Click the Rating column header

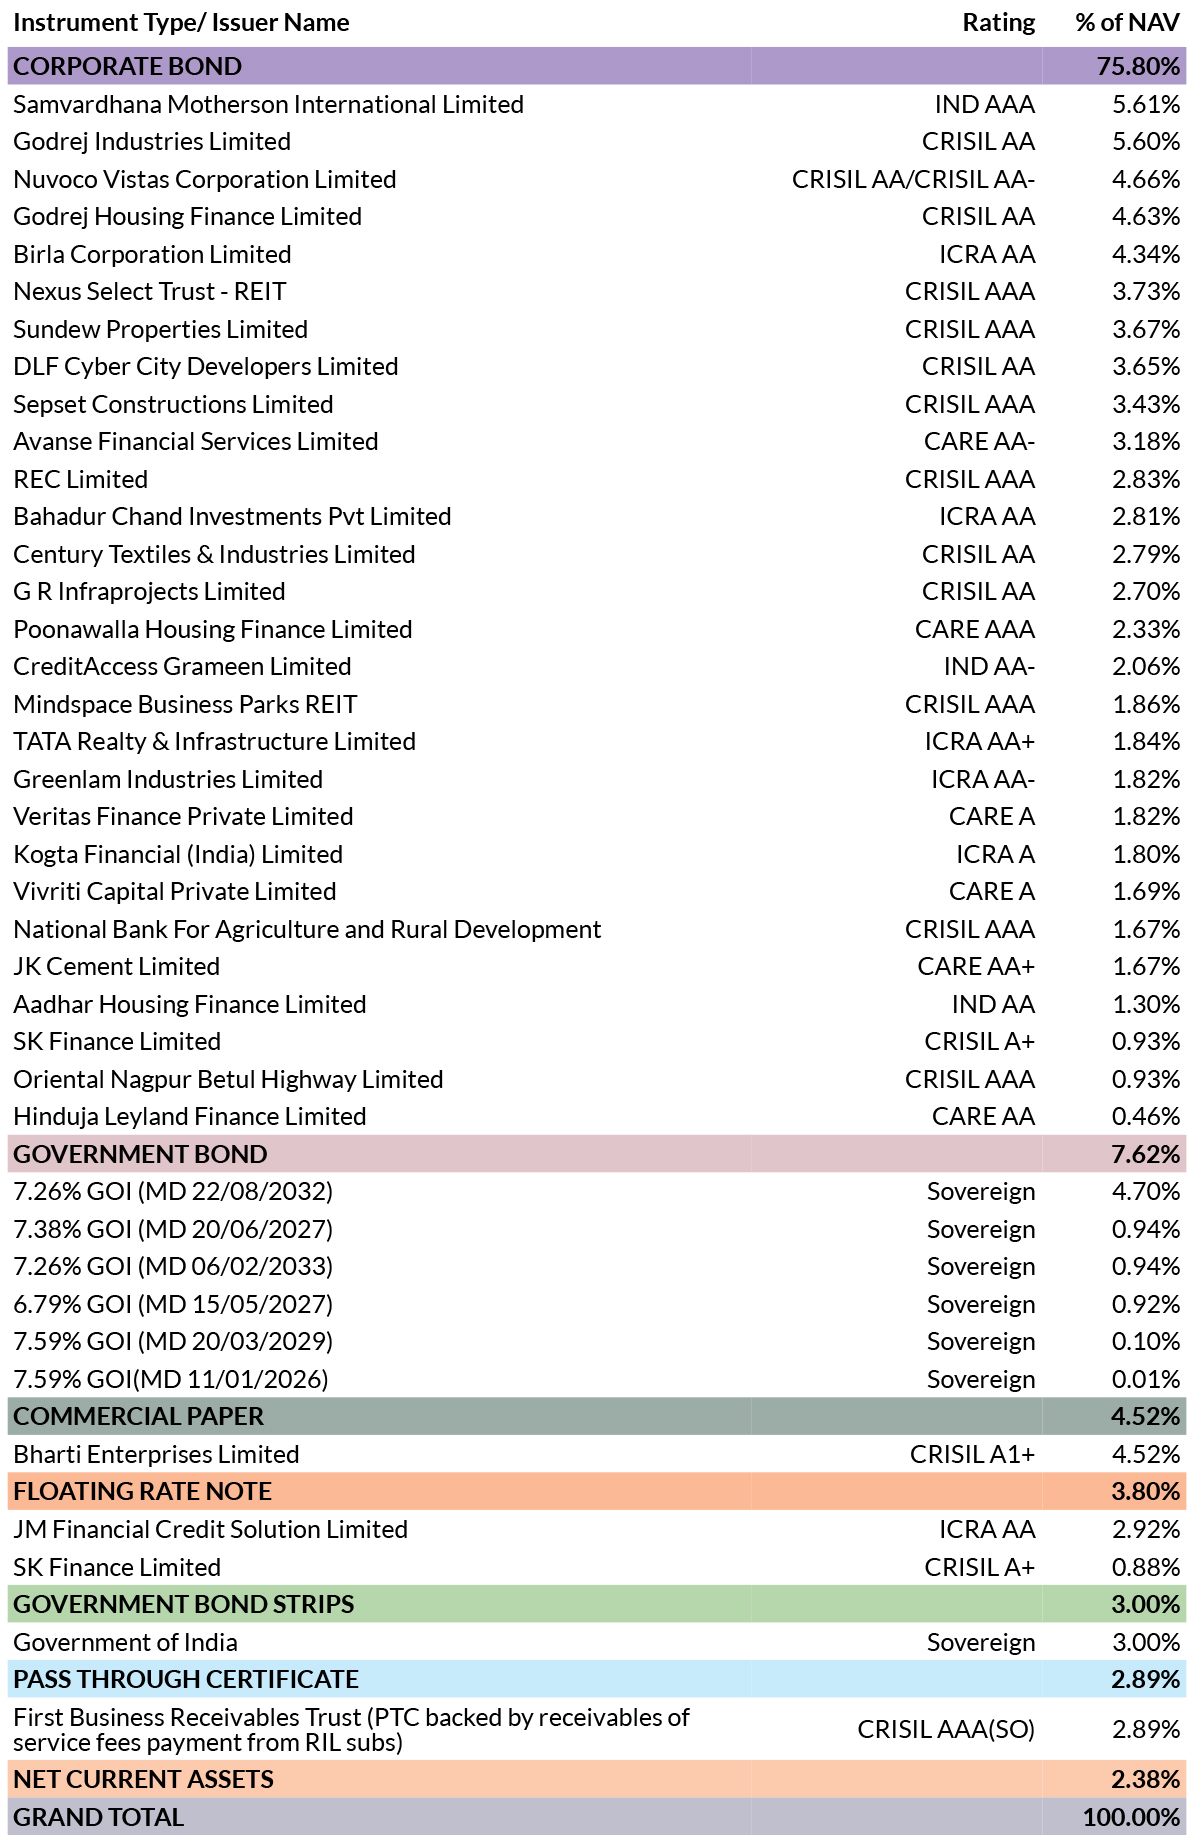click(x=998, y=23)
